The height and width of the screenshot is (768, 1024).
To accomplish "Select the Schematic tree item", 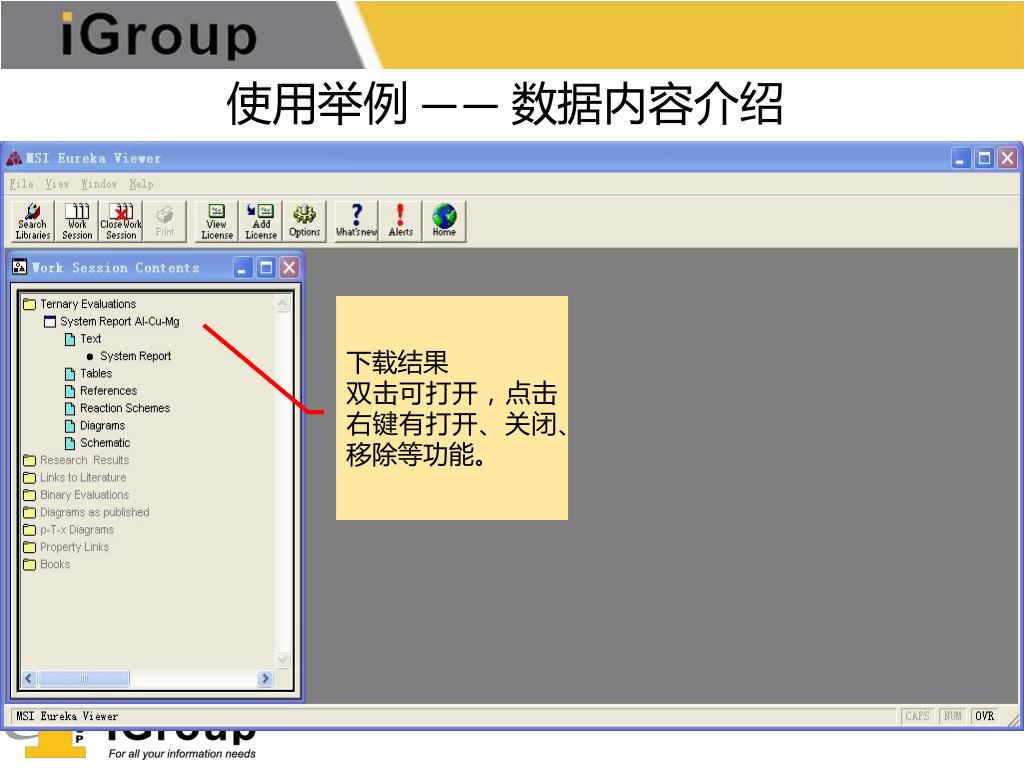I will 105,443.
